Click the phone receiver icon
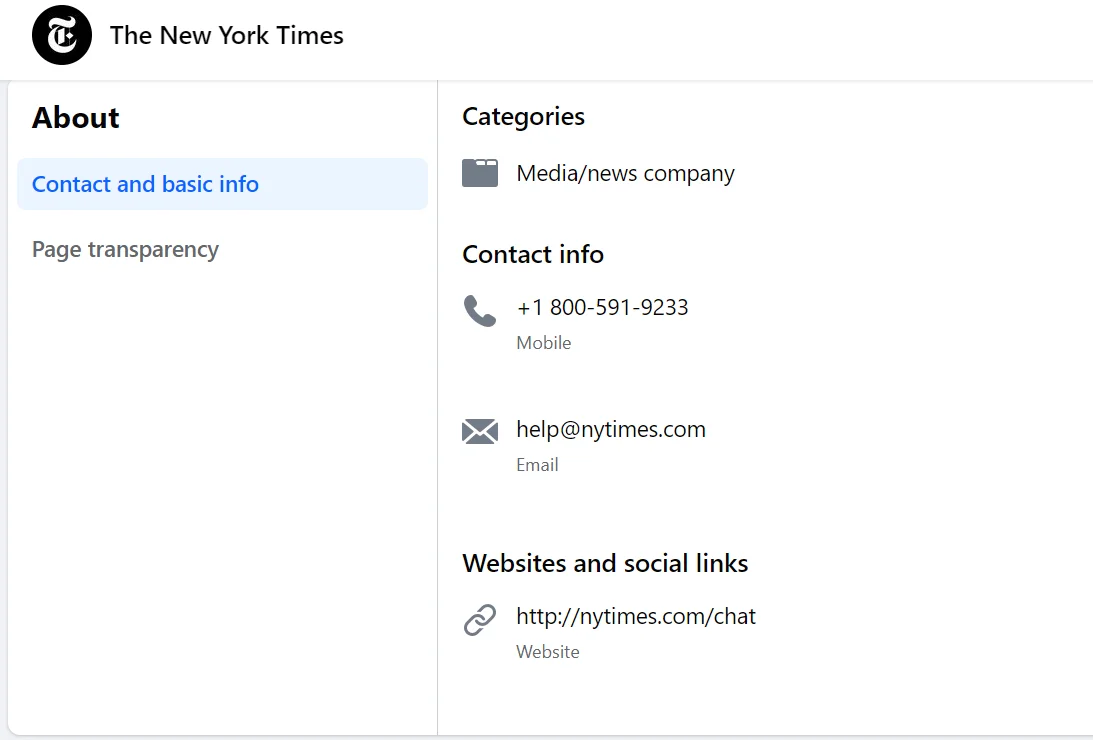This screenshot has height=740, width=1093. point(480,310)
